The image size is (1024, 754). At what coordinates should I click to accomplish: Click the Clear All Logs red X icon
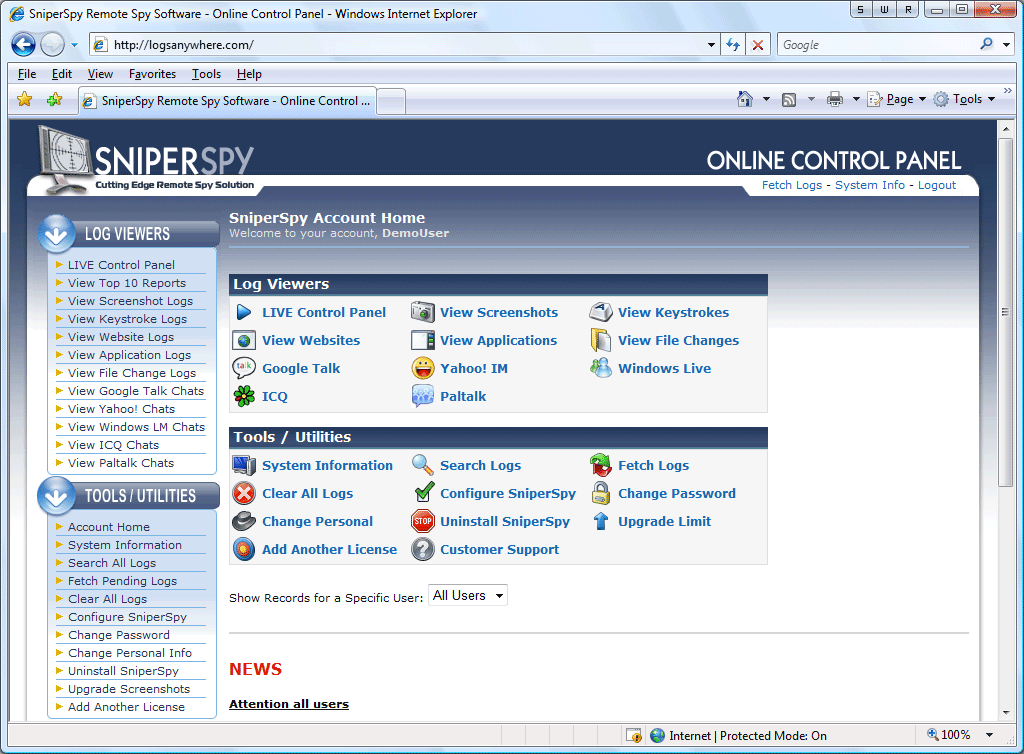point(244,494)
